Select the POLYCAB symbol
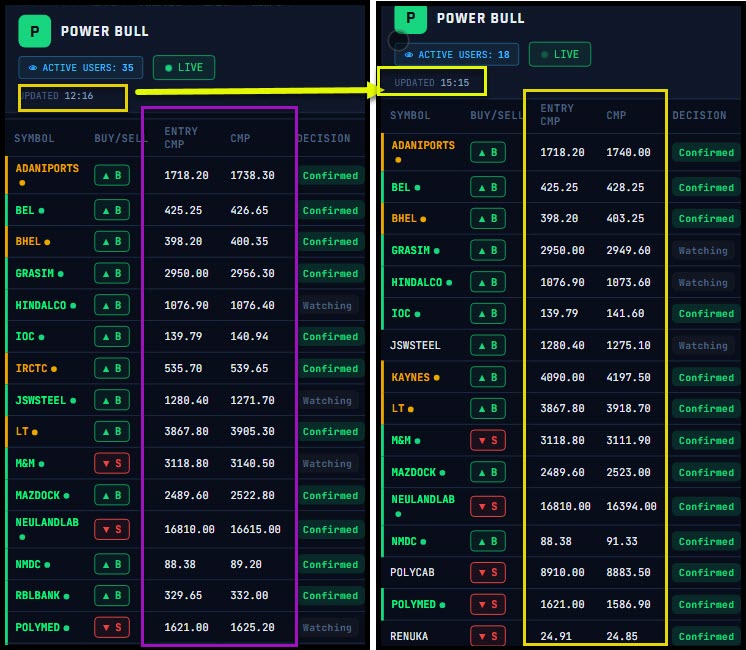Screen dimensions: 746x650 click(x=412, y=572)
